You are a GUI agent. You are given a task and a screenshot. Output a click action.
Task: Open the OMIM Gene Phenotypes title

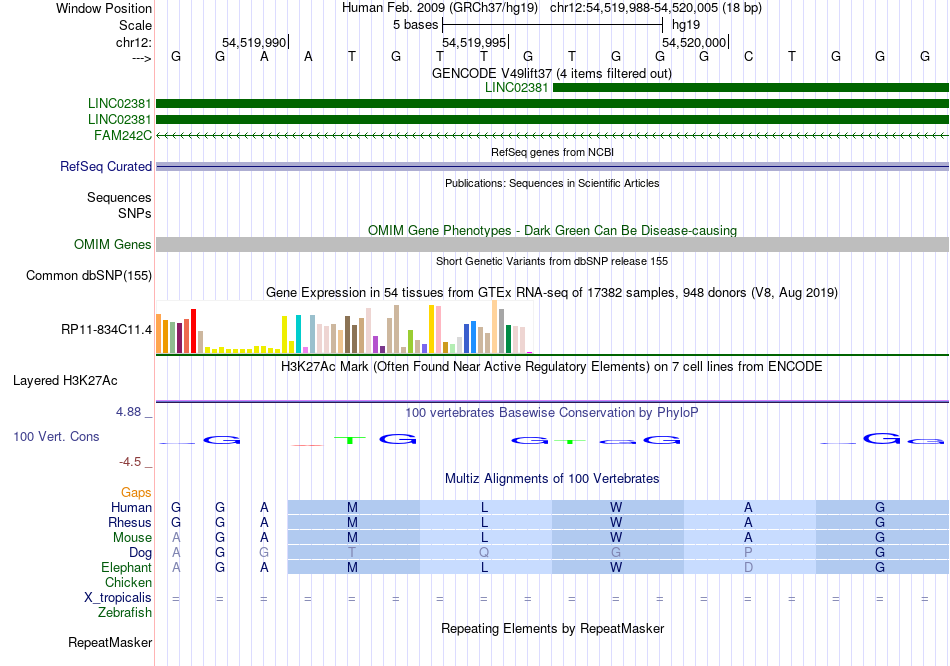(552, 230)
